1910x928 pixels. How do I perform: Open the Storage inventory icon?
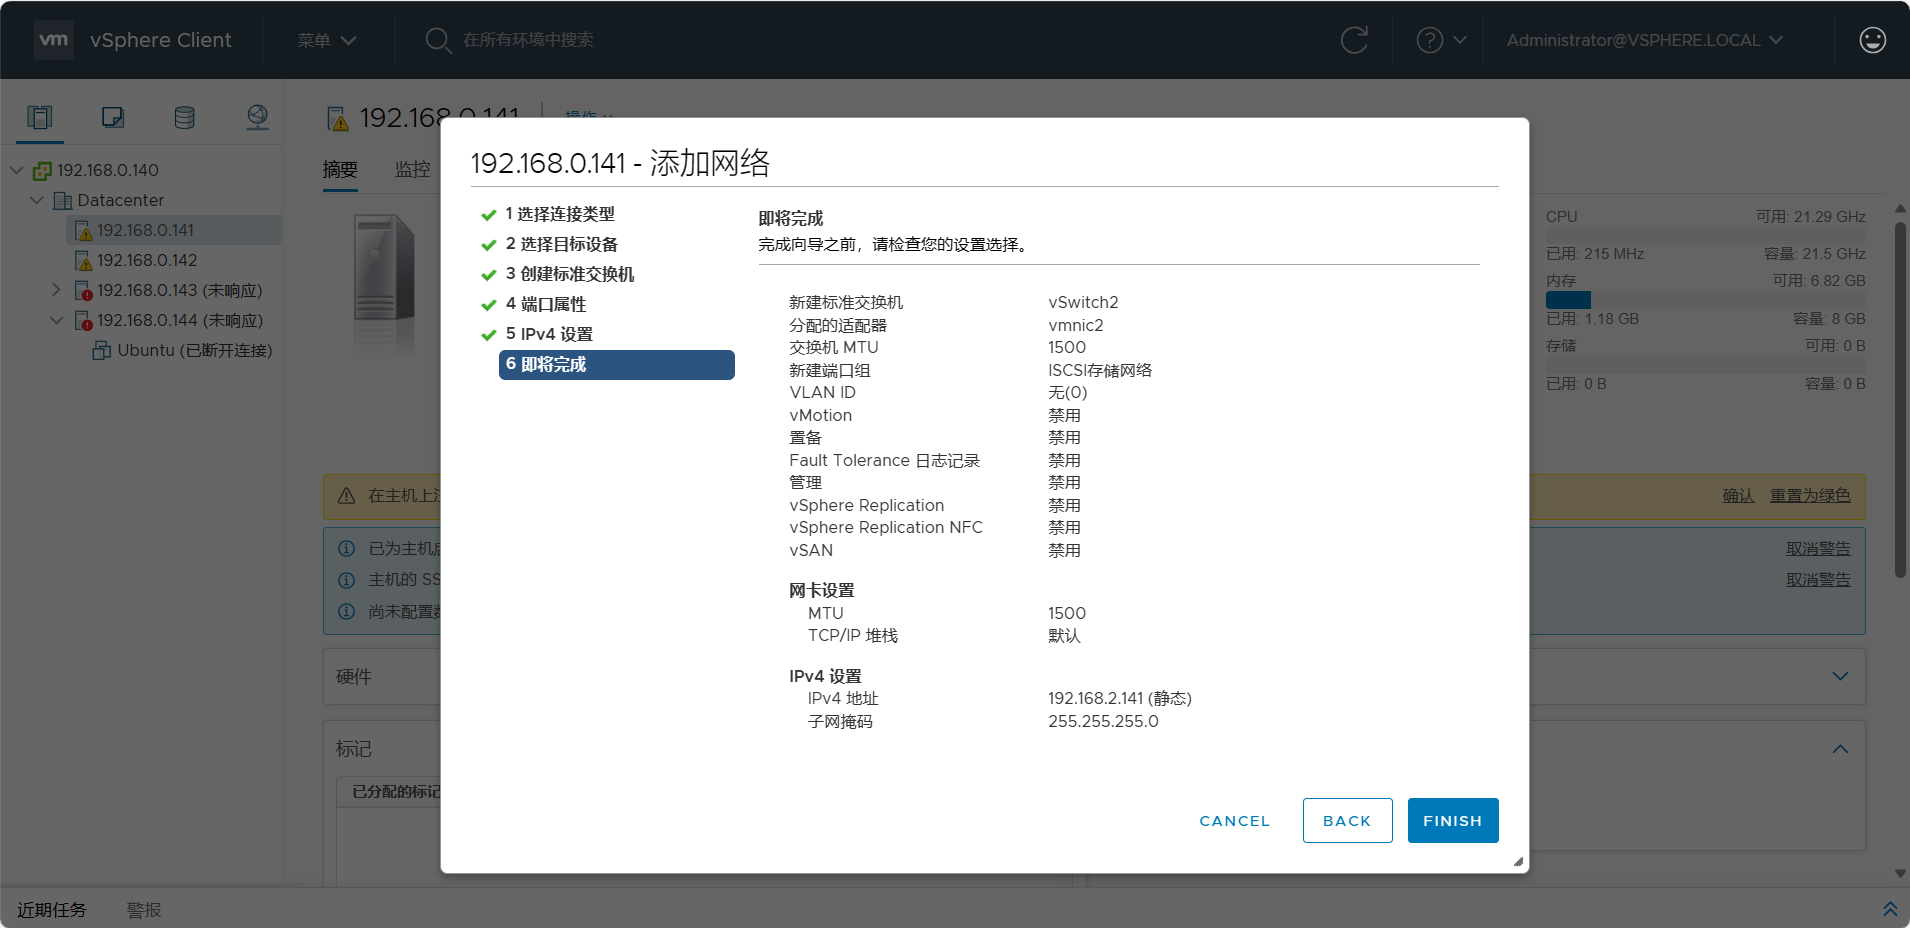185,118
